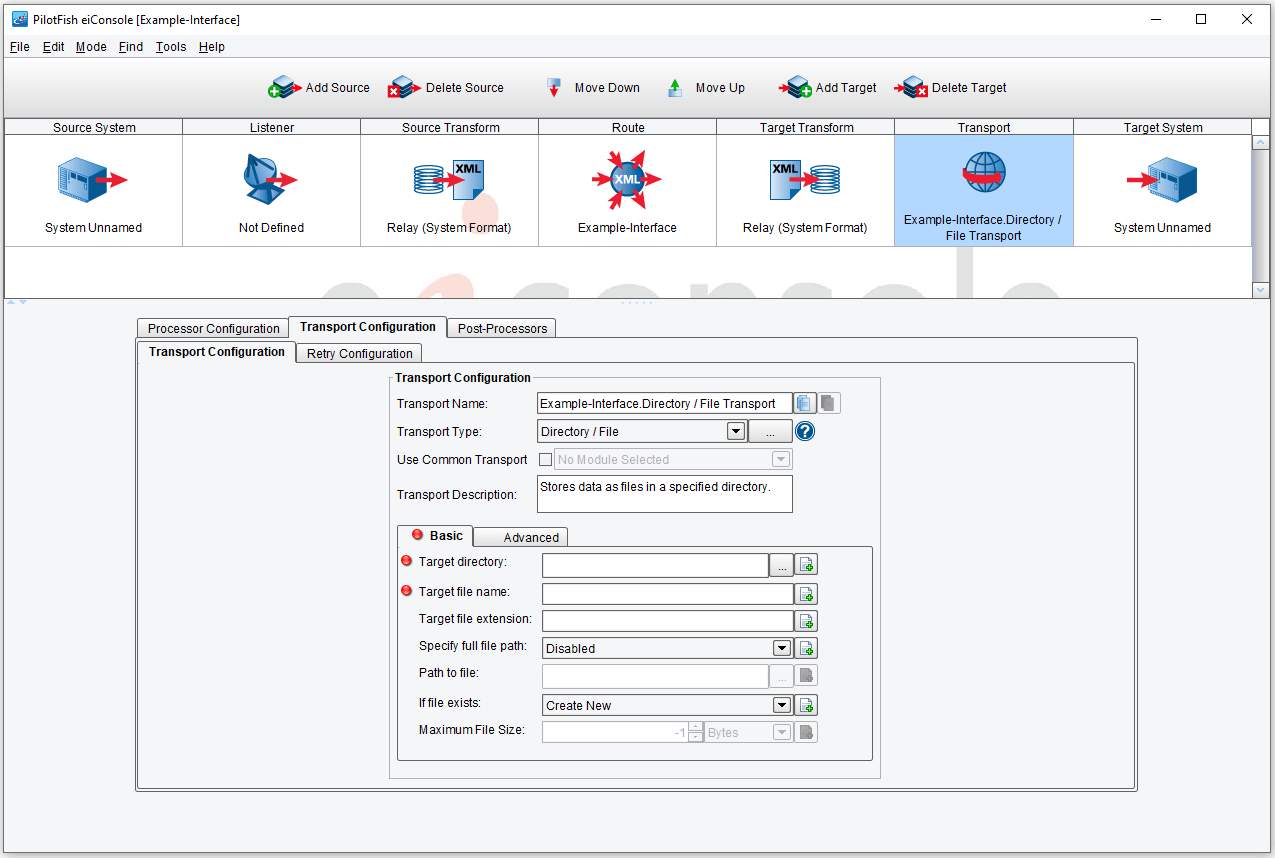This screenshot has height=858, width=1275.
Task: Click Add Source toolbar button
Action: tap(319, 88)
